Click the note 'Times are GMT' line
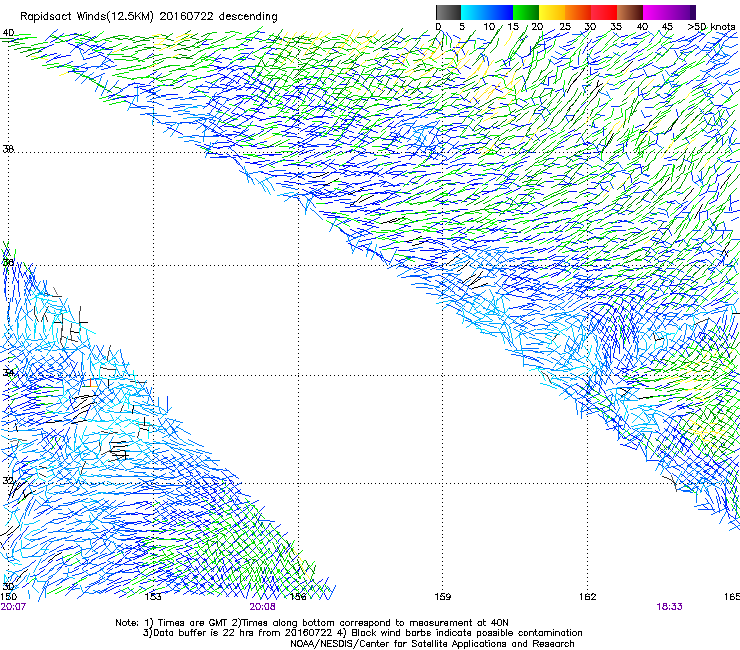Image resolution: width=740 pixels, height=650 pixels. coord(312,623)
